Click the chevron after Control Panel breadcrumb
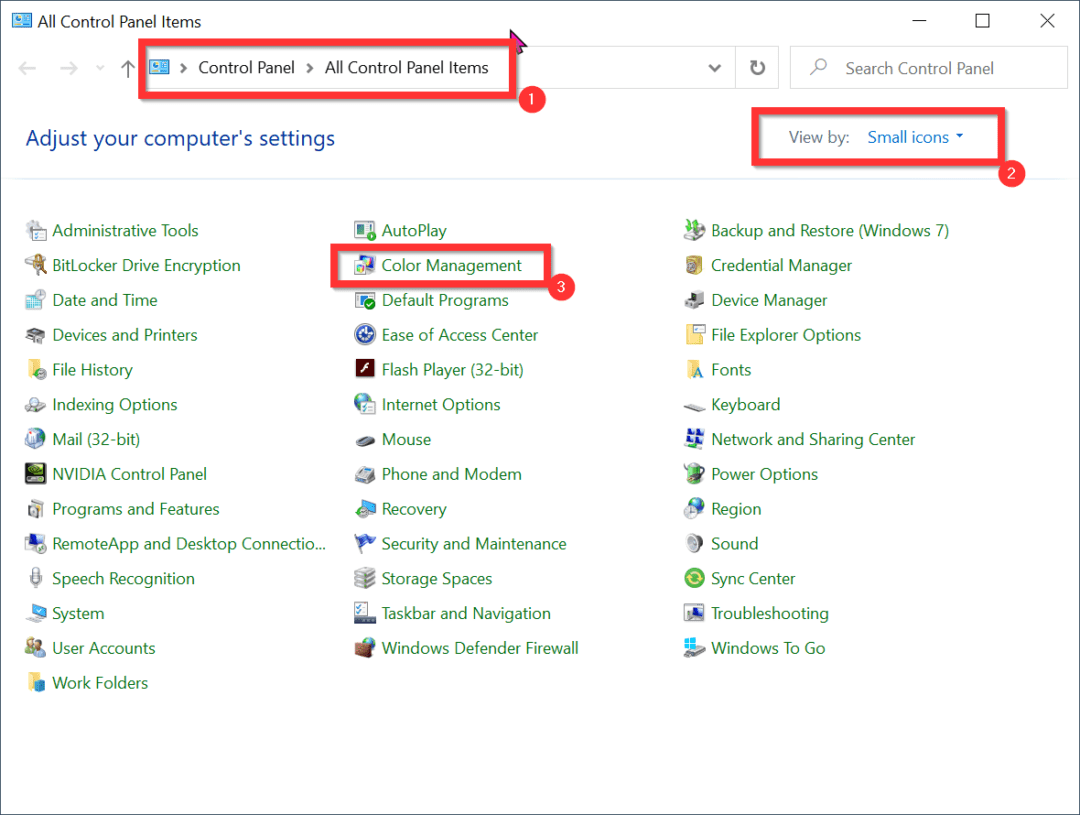 (x=309, y=67)
